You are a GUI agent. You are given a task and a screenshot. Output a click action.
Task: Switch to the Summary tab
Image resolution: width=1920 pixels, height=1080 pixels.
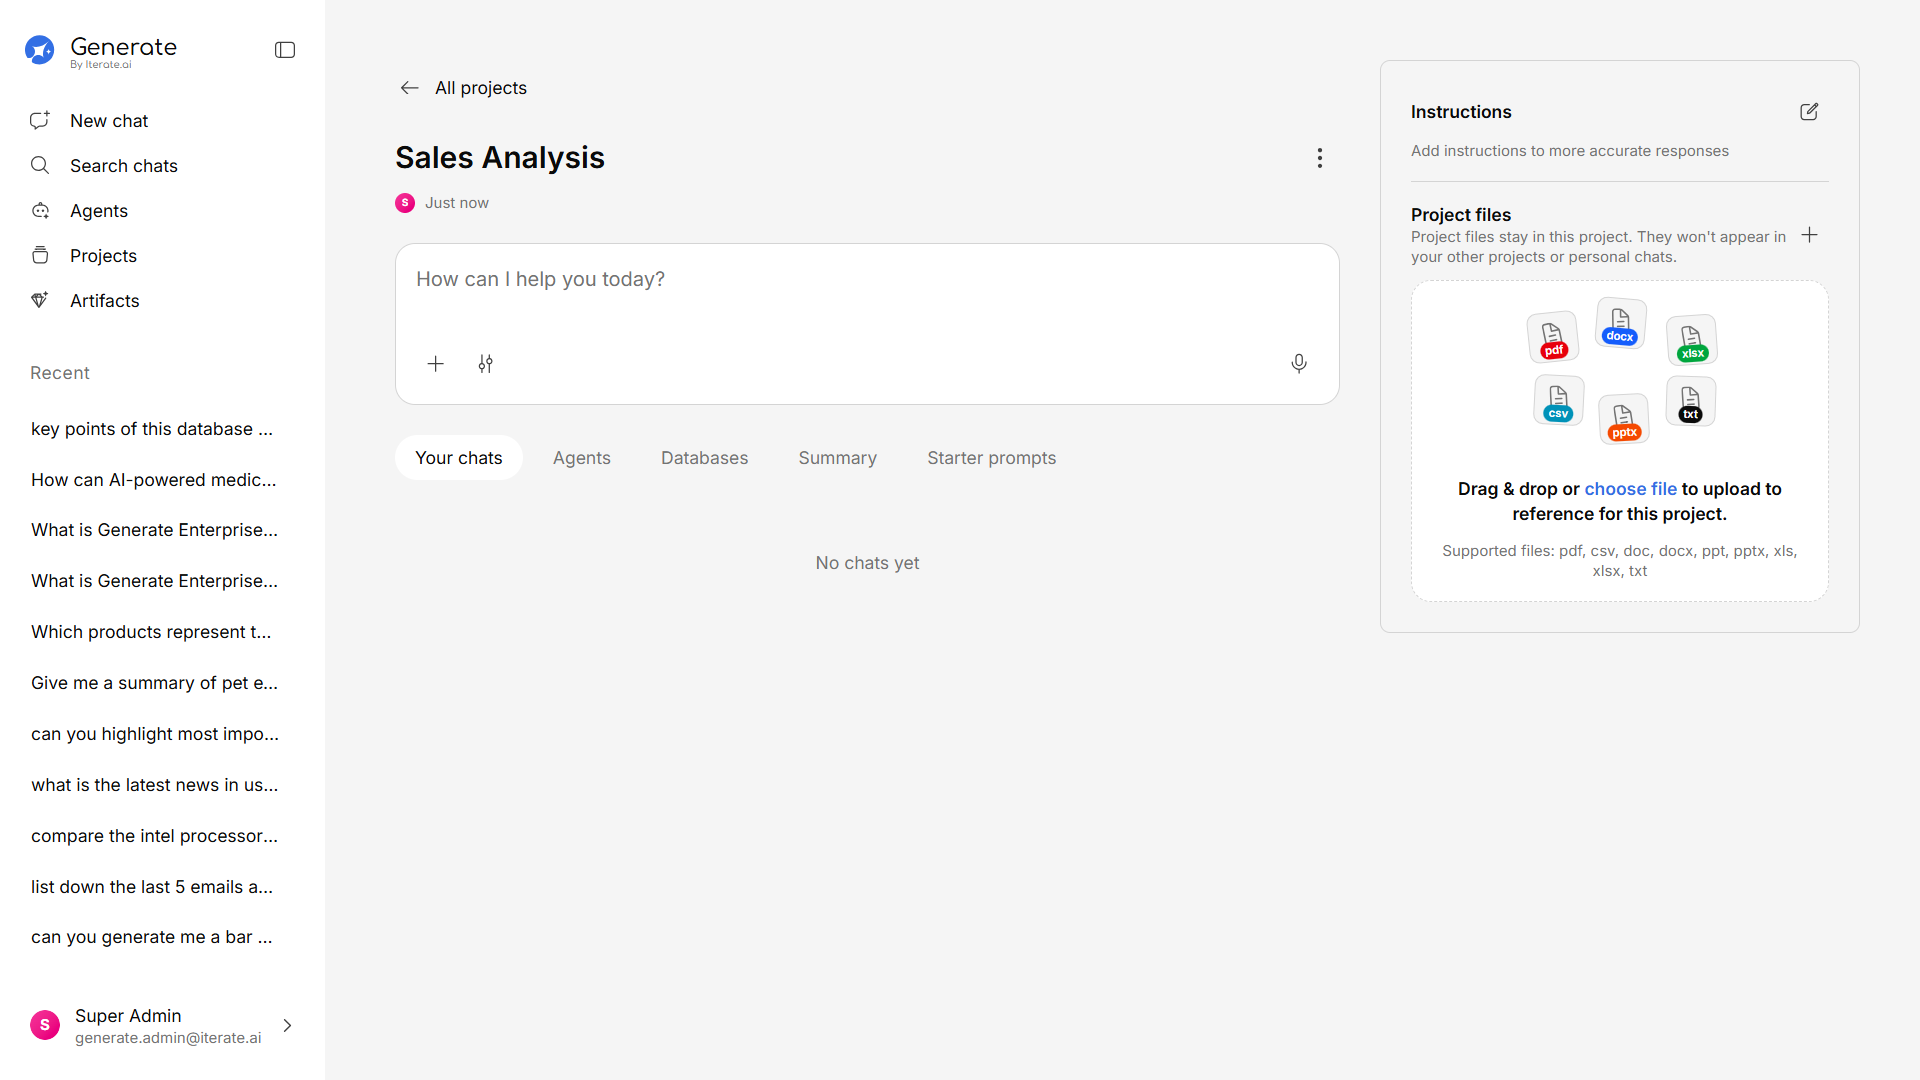click(x=837, y=458)
